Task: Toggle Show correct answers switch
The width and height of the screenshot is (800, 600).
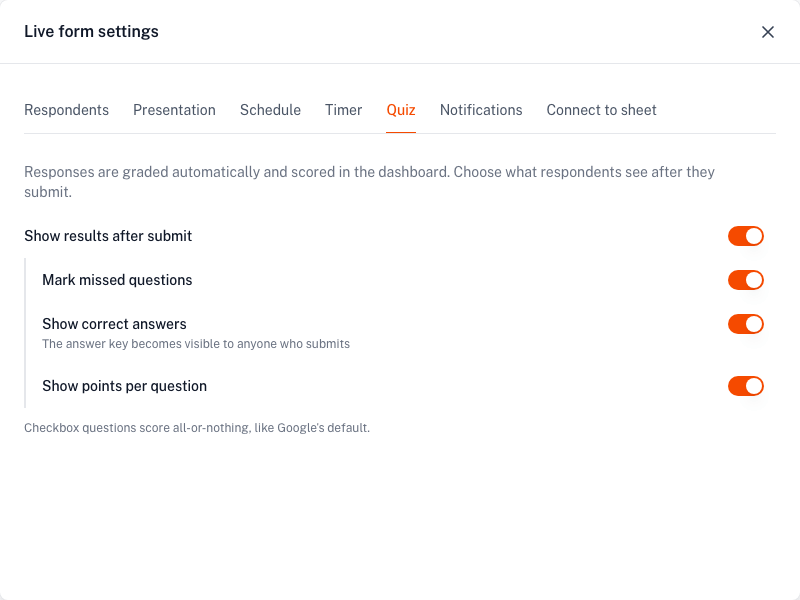Action: point(745,324)
